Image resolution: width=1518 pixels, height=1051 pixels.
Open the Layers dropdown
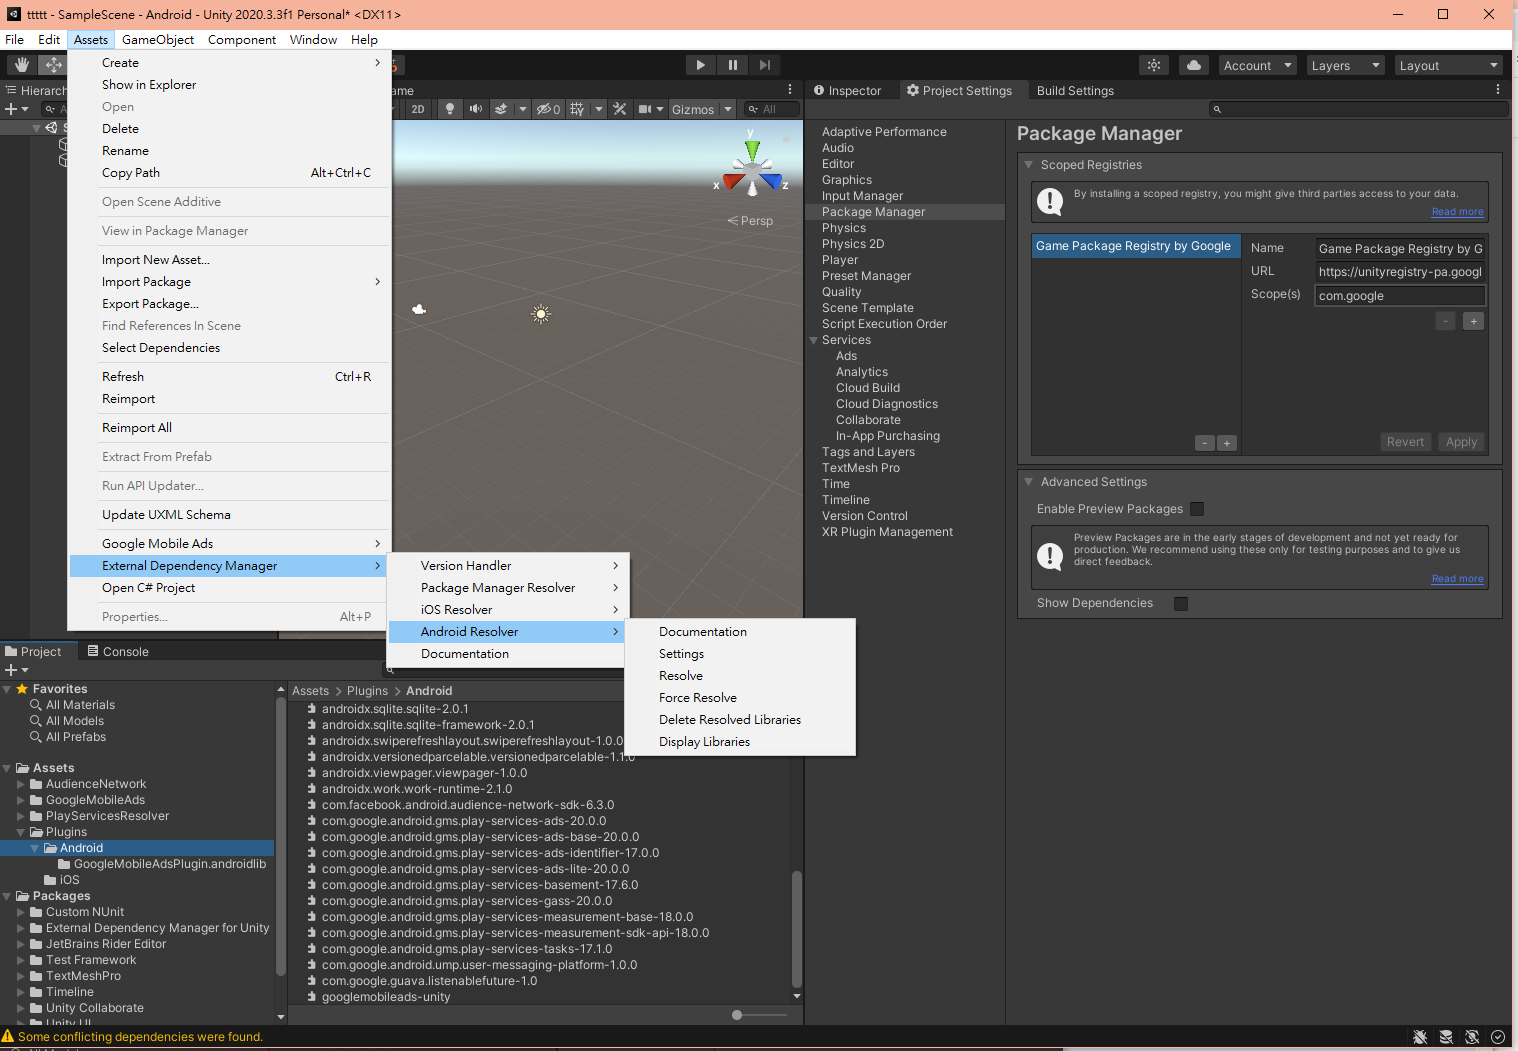1345,65
